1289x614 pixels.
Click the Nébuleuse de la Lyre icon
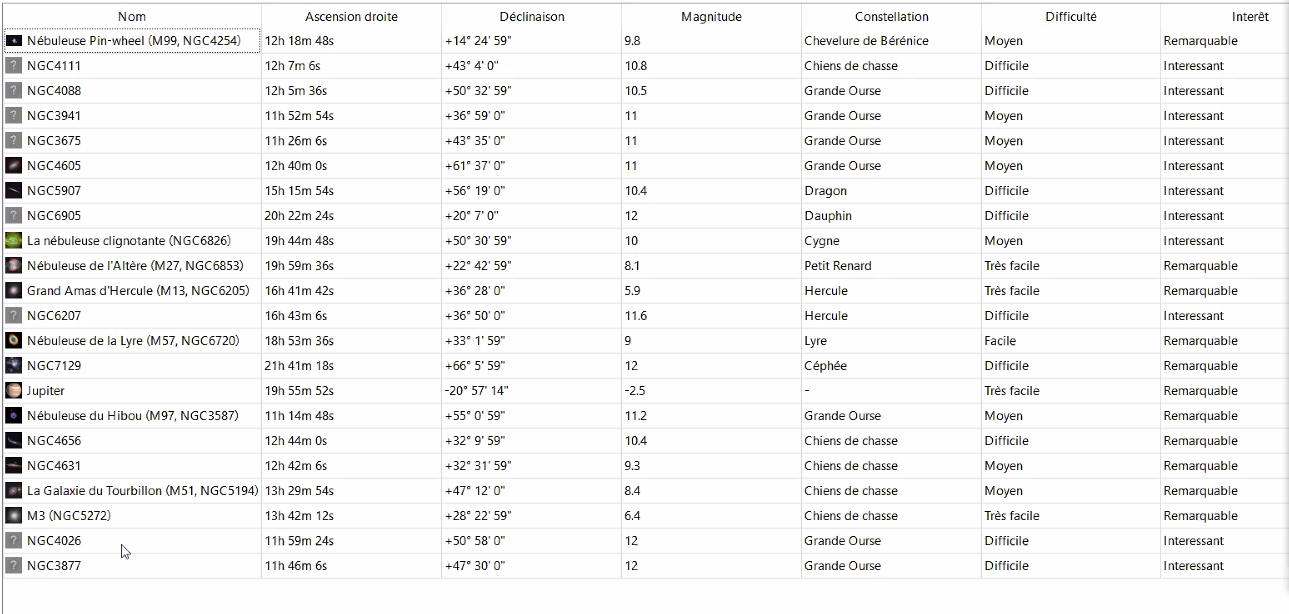click(13, 341)
